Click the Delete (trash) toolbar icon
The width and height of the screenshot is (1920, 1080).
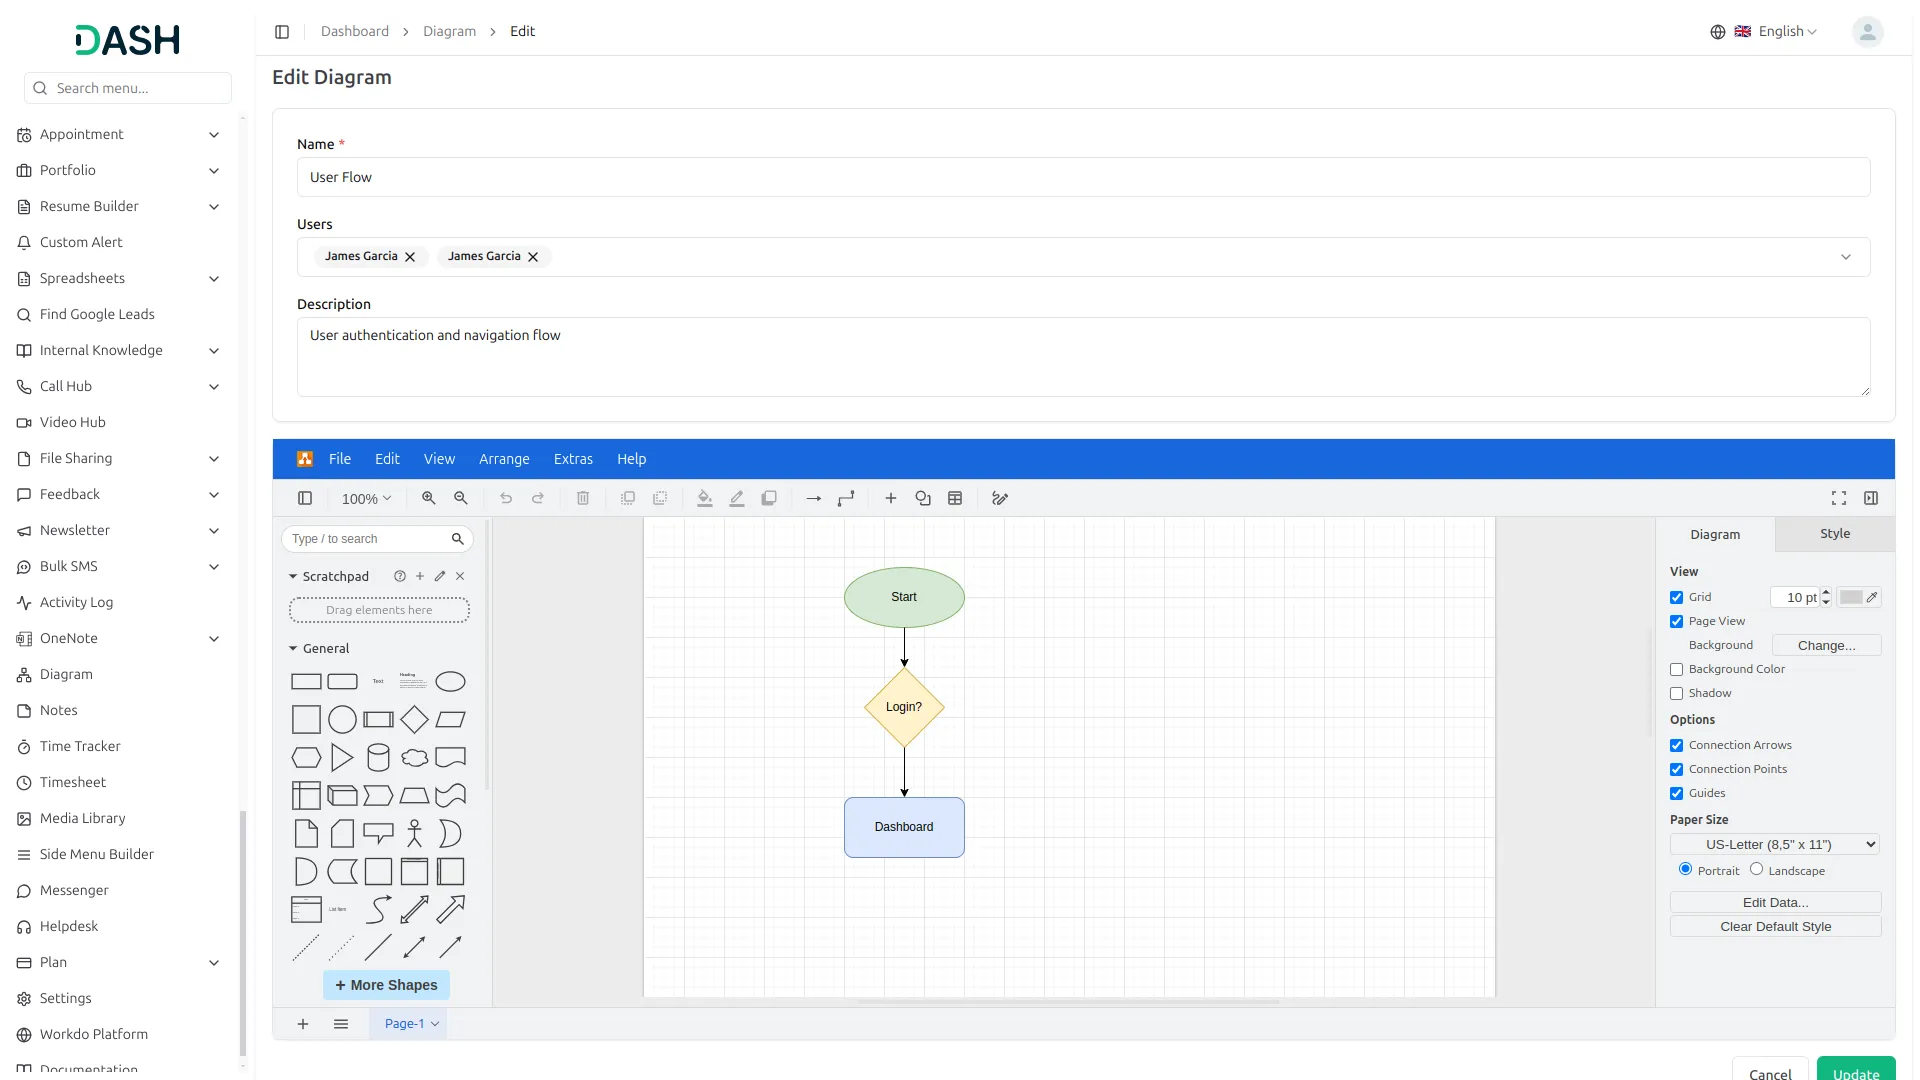[583, 498]
